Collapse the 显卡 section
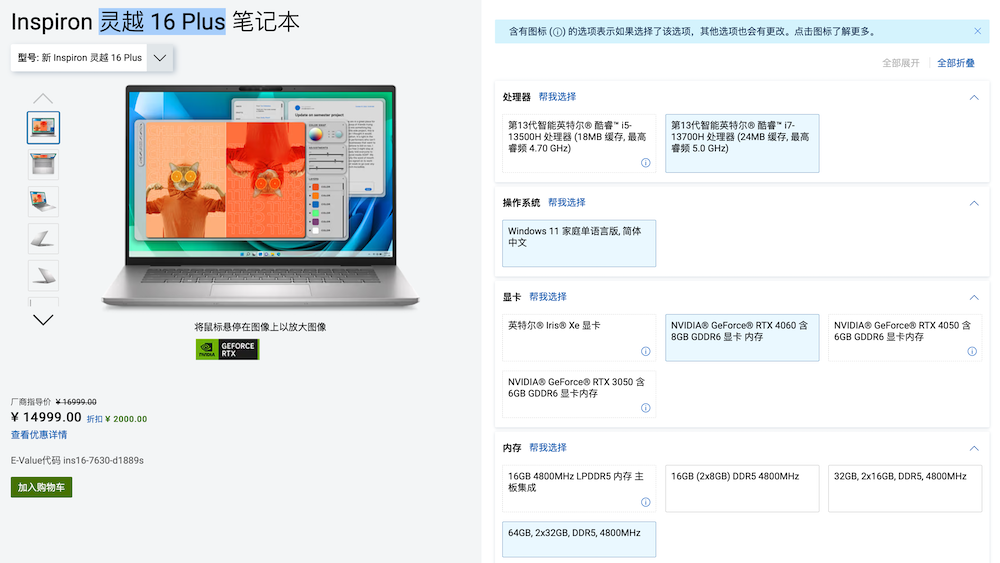Viewport: 1000px width, 563px height. pyautogui.click(x=974, y=297)
